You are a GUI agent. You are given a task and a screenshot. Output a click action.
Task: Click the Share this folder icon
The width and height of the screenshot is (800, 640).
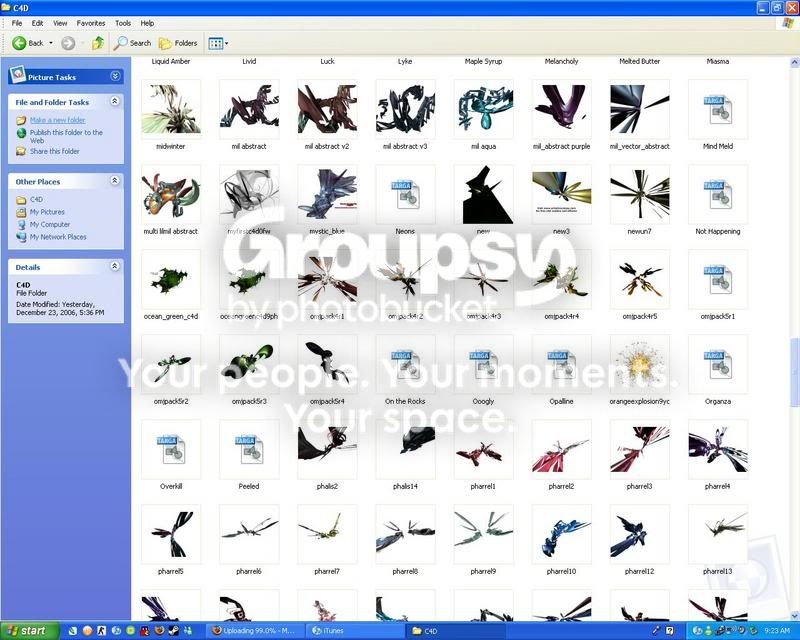21,151
